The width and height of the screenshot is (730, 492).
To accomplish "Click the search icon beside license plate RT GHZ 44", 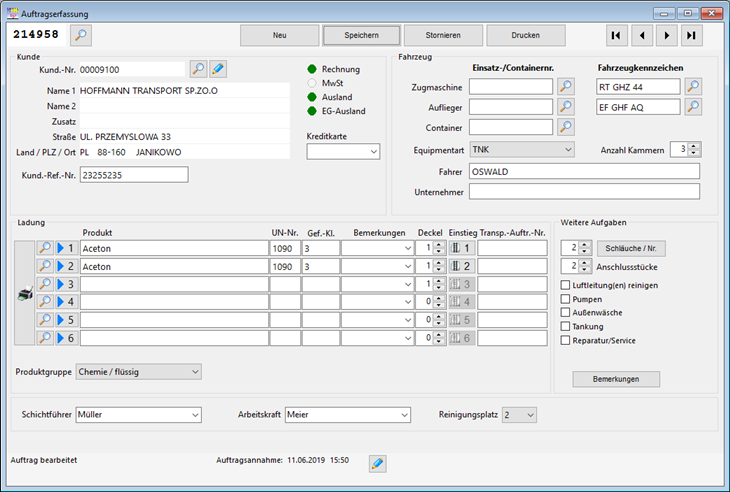I will click(x=693, y=87).
